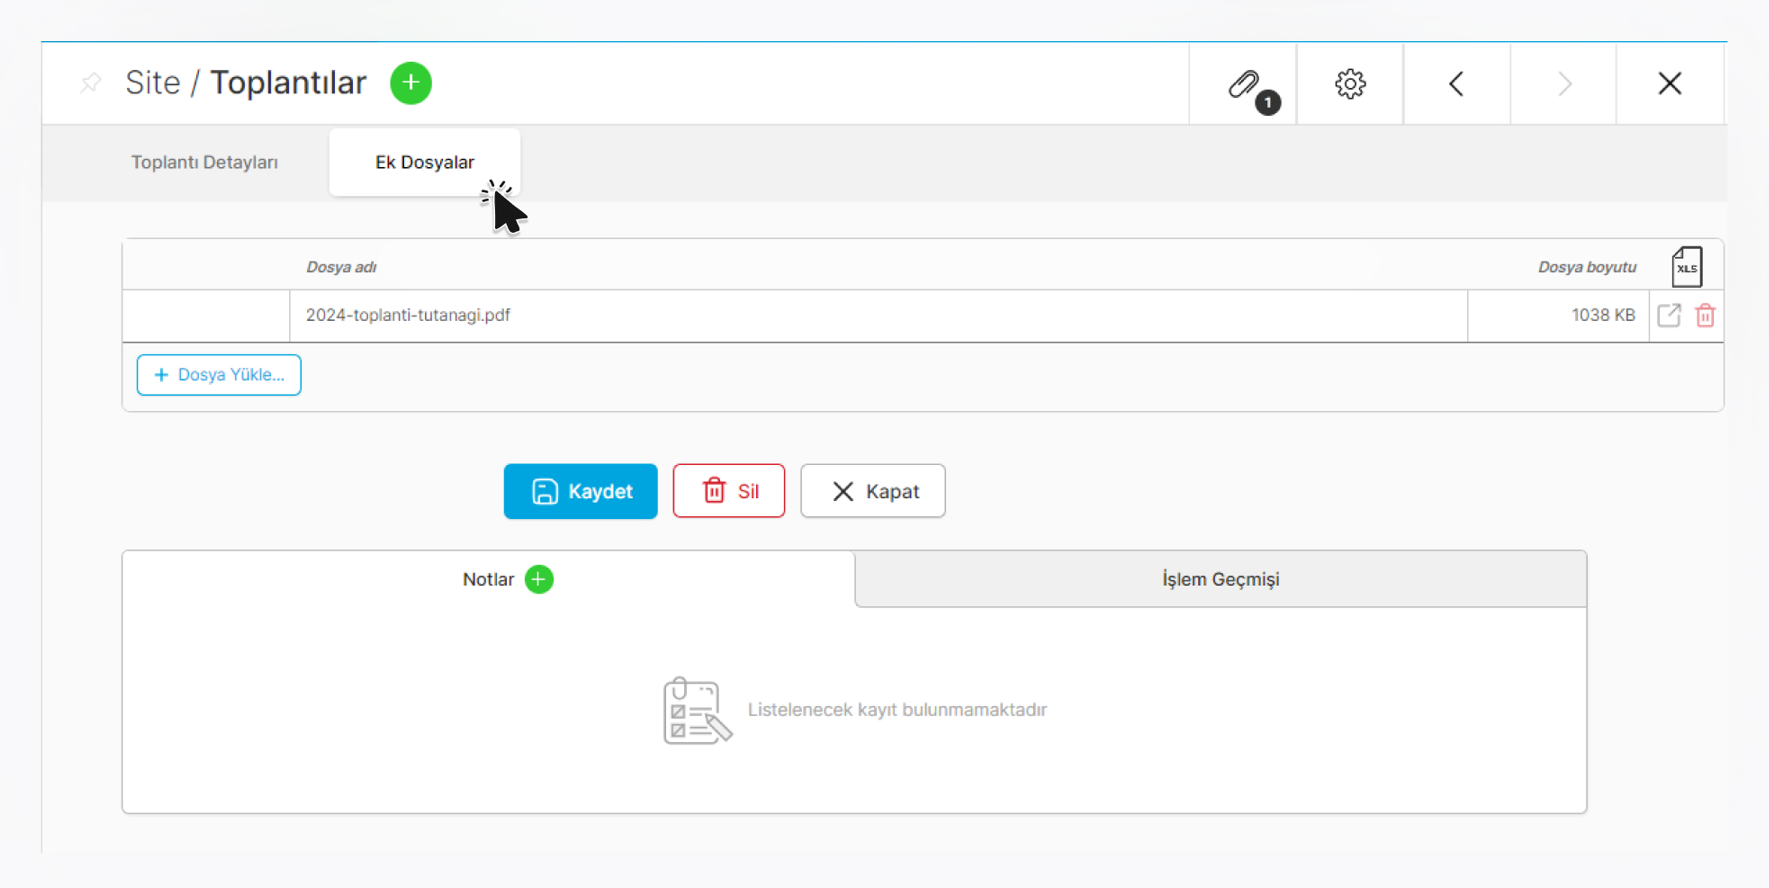The height and width of the screenshot is (888, 1769).
Task: Click the red Sil delete button
Action: tap(729, 491)
